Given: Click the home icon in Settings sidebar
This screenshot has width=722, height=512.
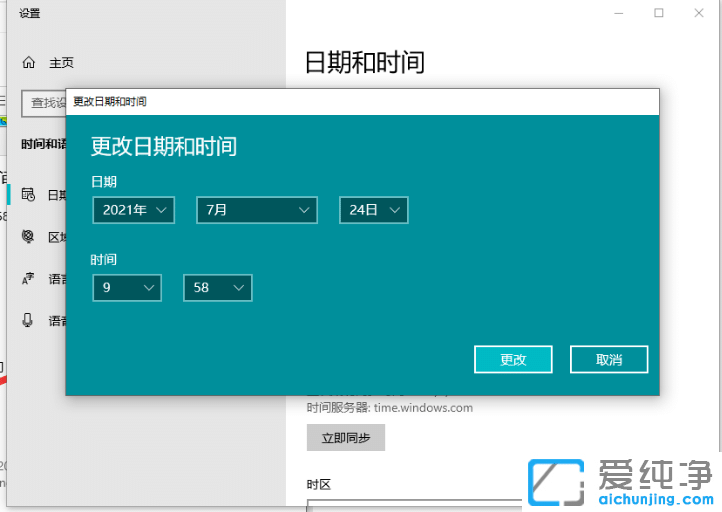Looking at the screenshot, I should click(x=29, y=62).
